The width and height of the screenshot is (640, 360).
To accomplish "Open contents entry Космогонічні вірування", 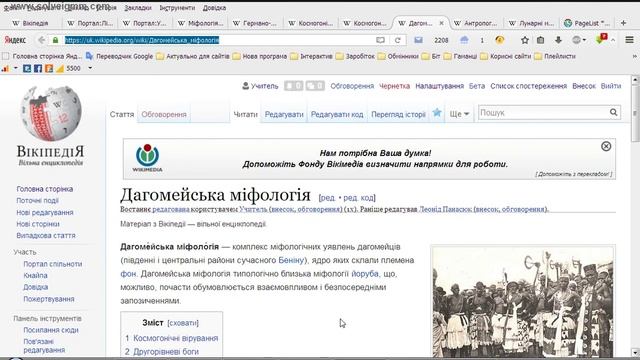I will (x=176, y=338).
